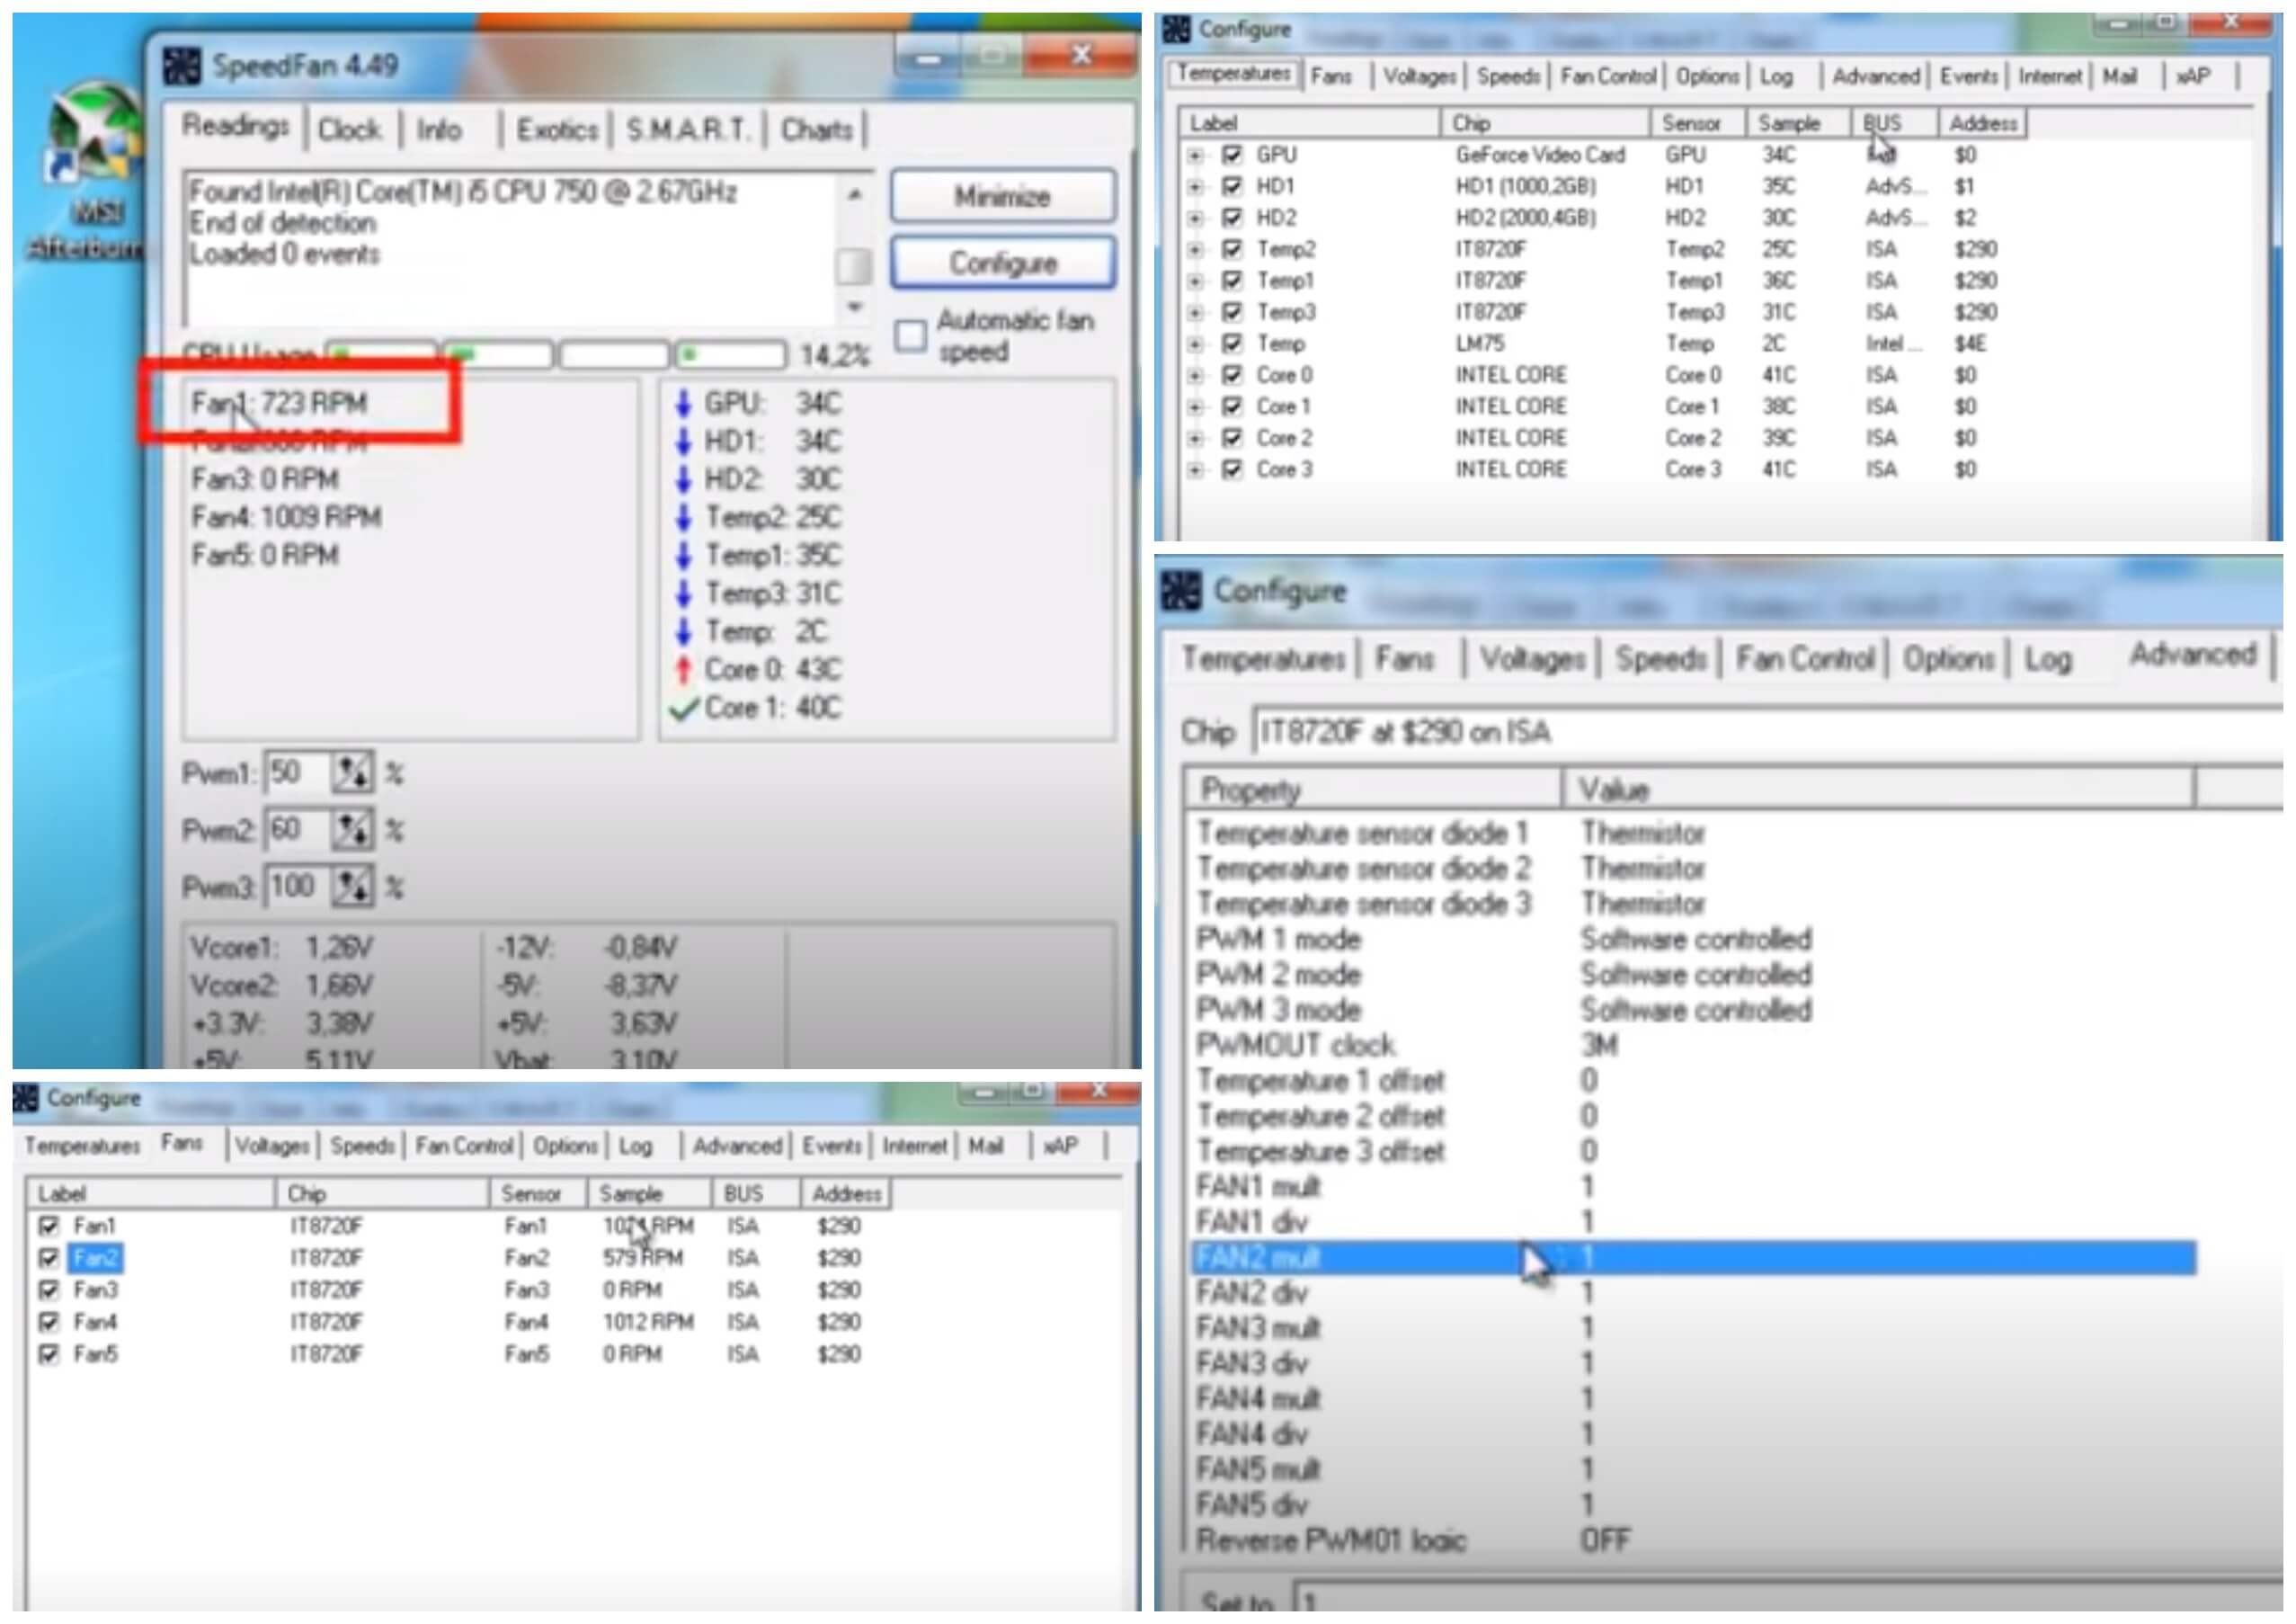Uncheck the Fan5 checkbox in the fan list

(48, 1354)
